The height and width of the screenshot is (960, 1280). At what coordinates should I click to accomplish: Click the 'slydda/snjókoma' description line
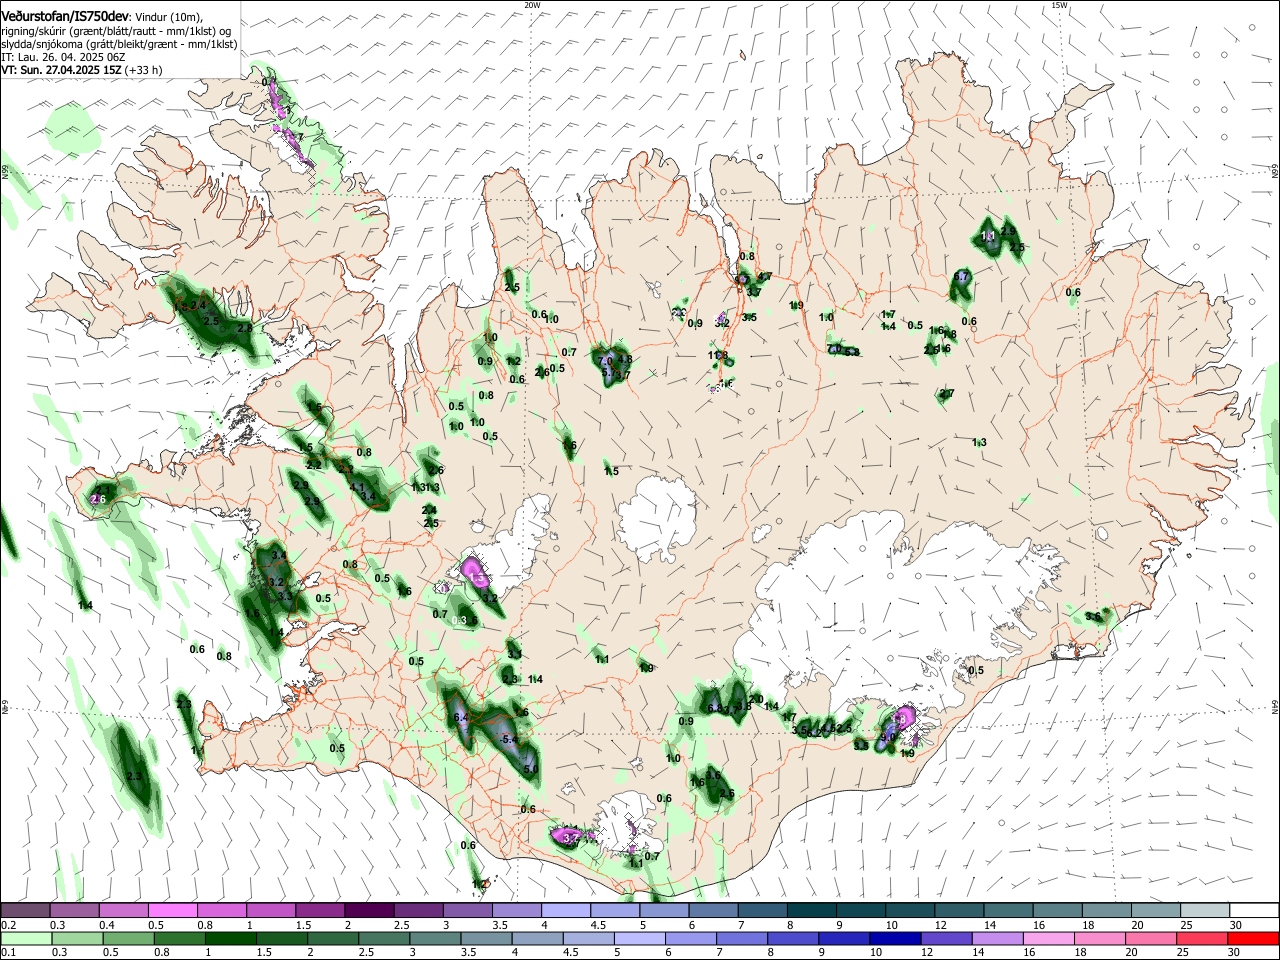pyautogui.click(x=119, y=44)
